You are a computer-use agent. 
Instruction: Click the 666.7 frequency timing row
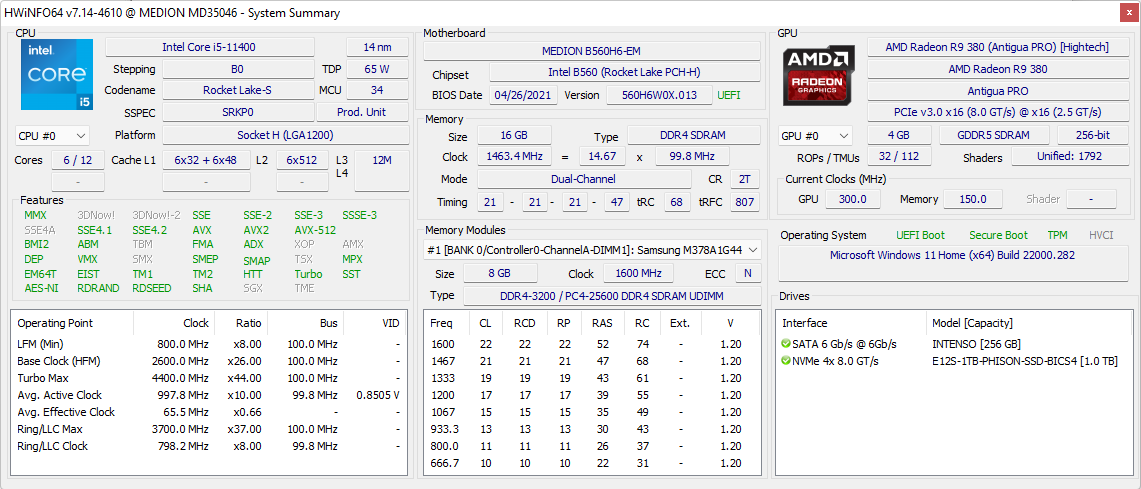tap(592, 464)
